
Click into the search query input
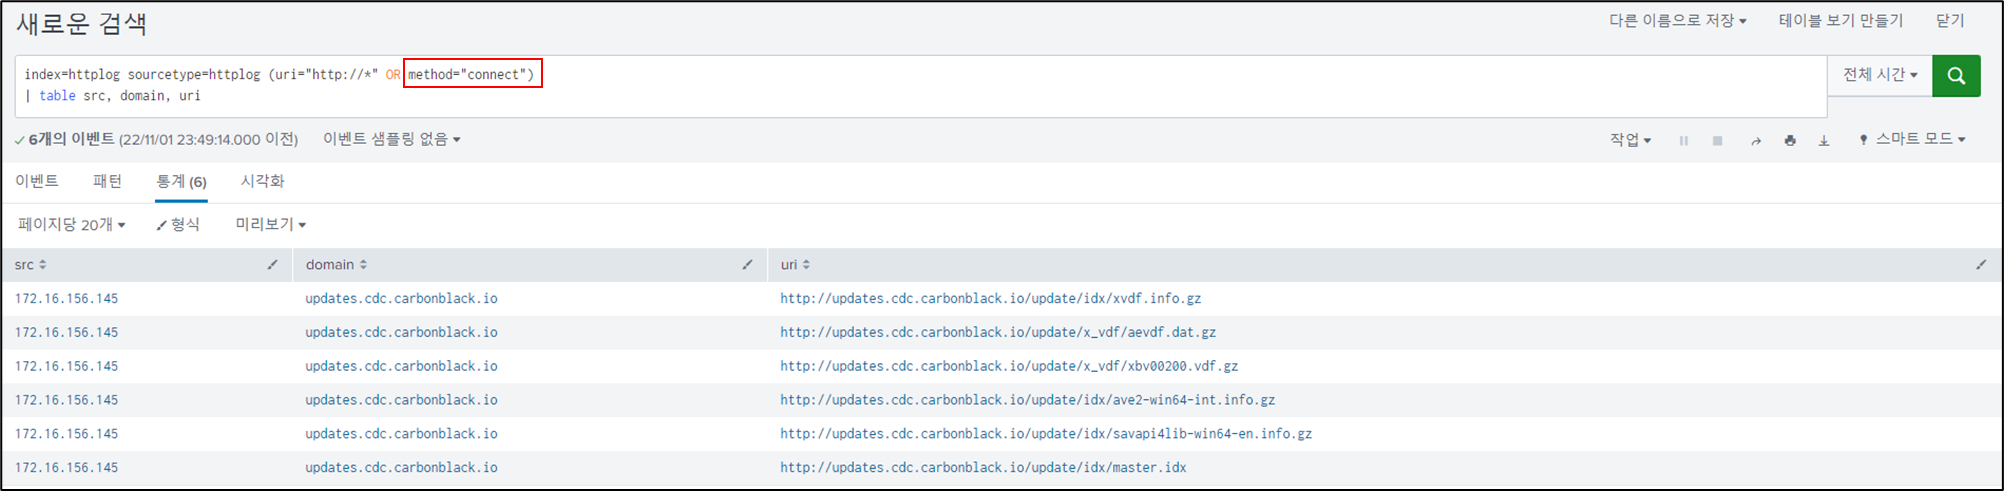[921, 86]
